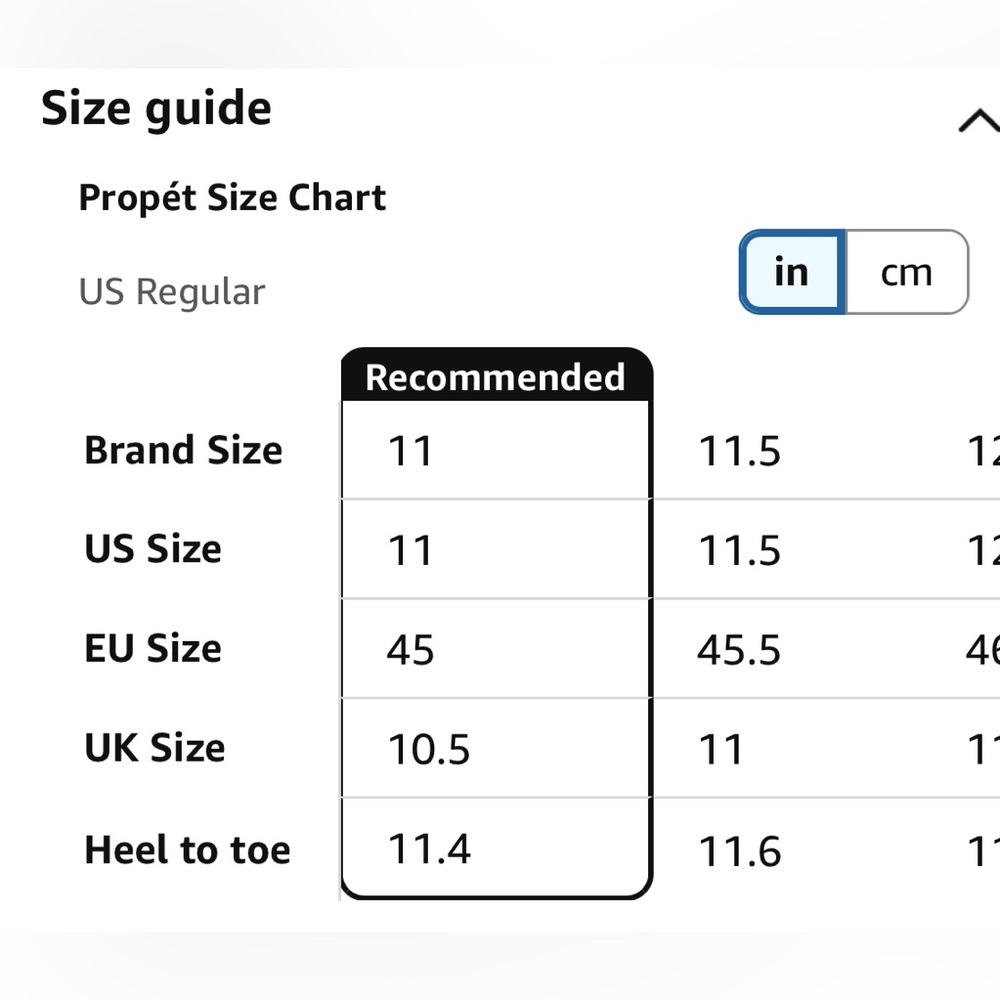Click the Heel to toe row label
1000x1000 pixels.
188,849
